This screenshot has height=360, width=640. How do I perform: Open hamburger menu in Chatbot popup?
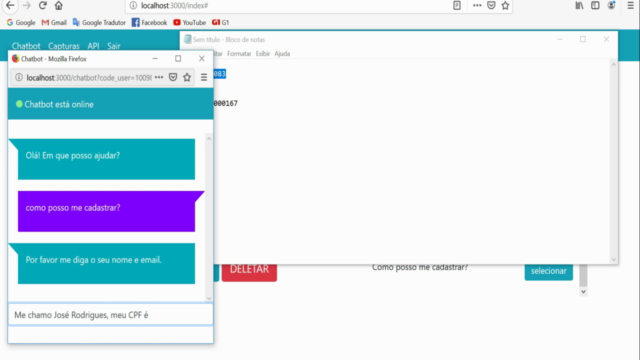[204, 77]
